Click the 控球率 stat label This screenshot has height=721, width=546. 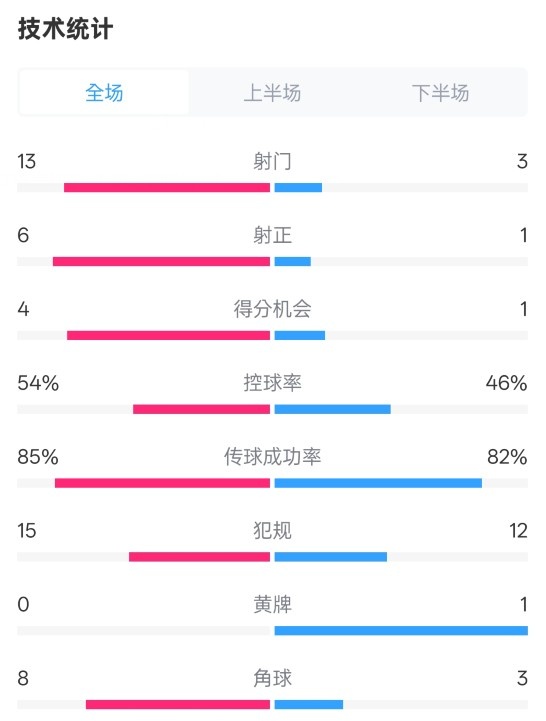click(272, 383)
